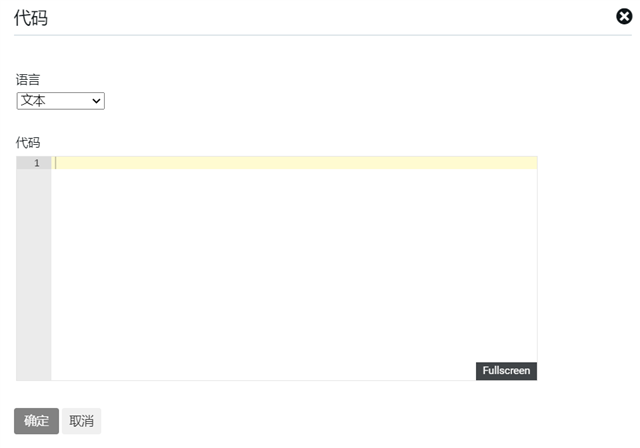Place cursor at start of line 1

tap(56, 163)
